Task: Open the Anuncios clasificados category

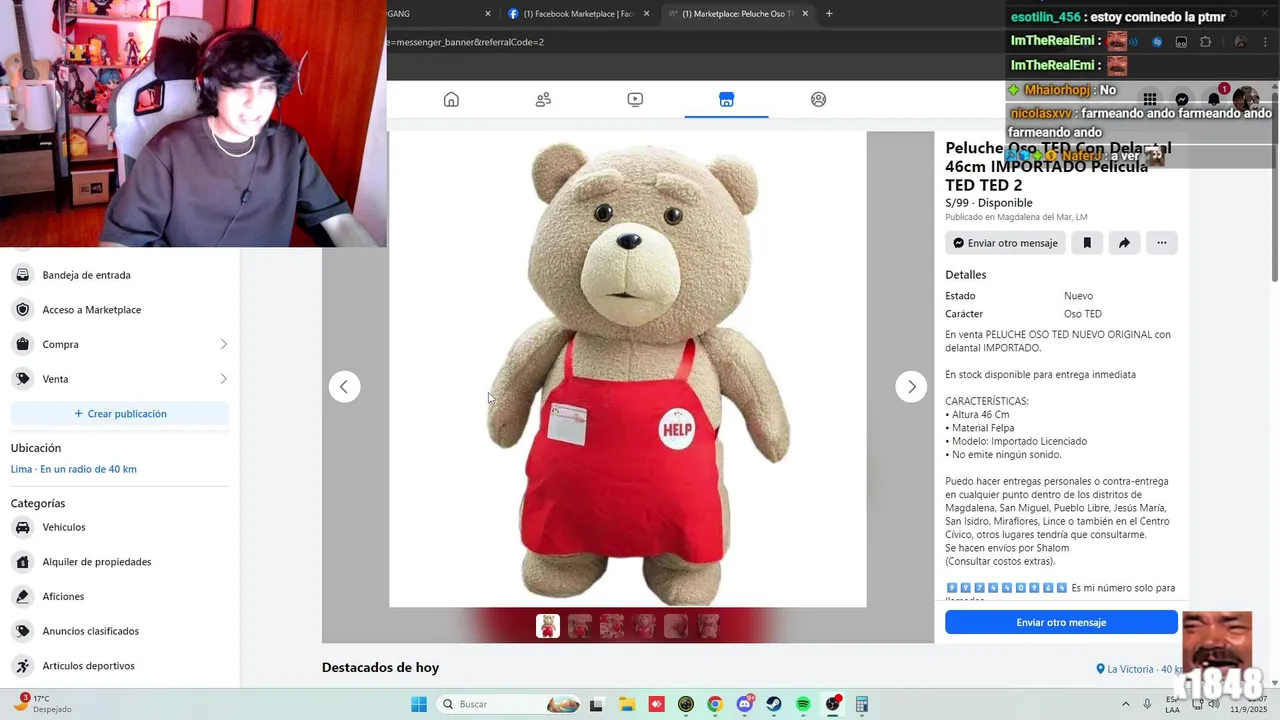Action: [120, 631]
